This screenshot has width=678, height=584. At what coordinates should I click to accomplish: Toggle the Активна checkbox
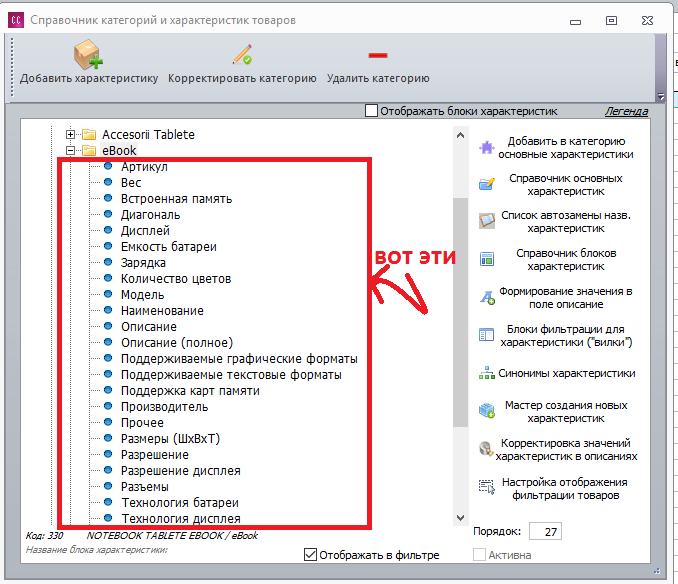pos(479,555)
